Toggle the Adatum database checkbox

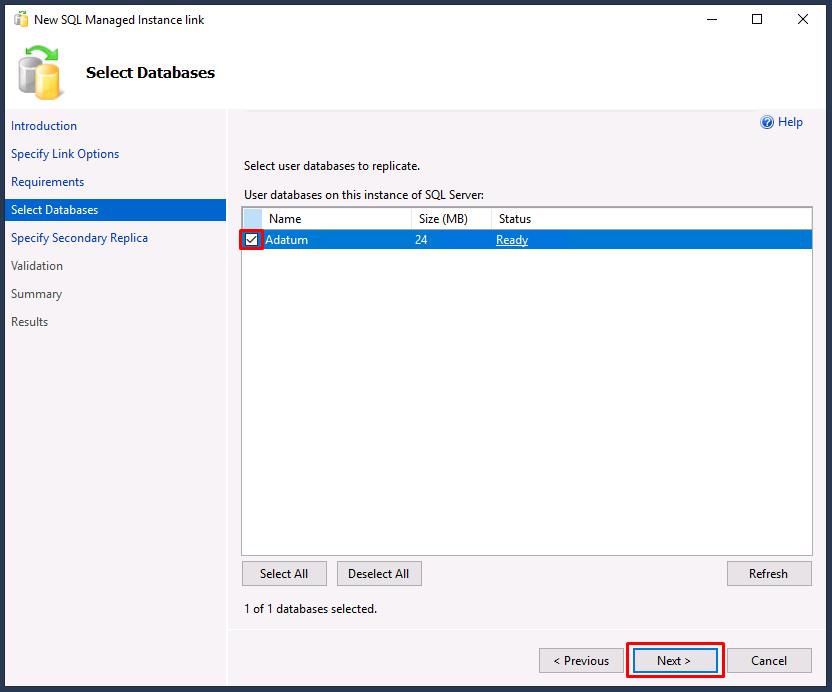pyautogui.click(x=252, y=240)
